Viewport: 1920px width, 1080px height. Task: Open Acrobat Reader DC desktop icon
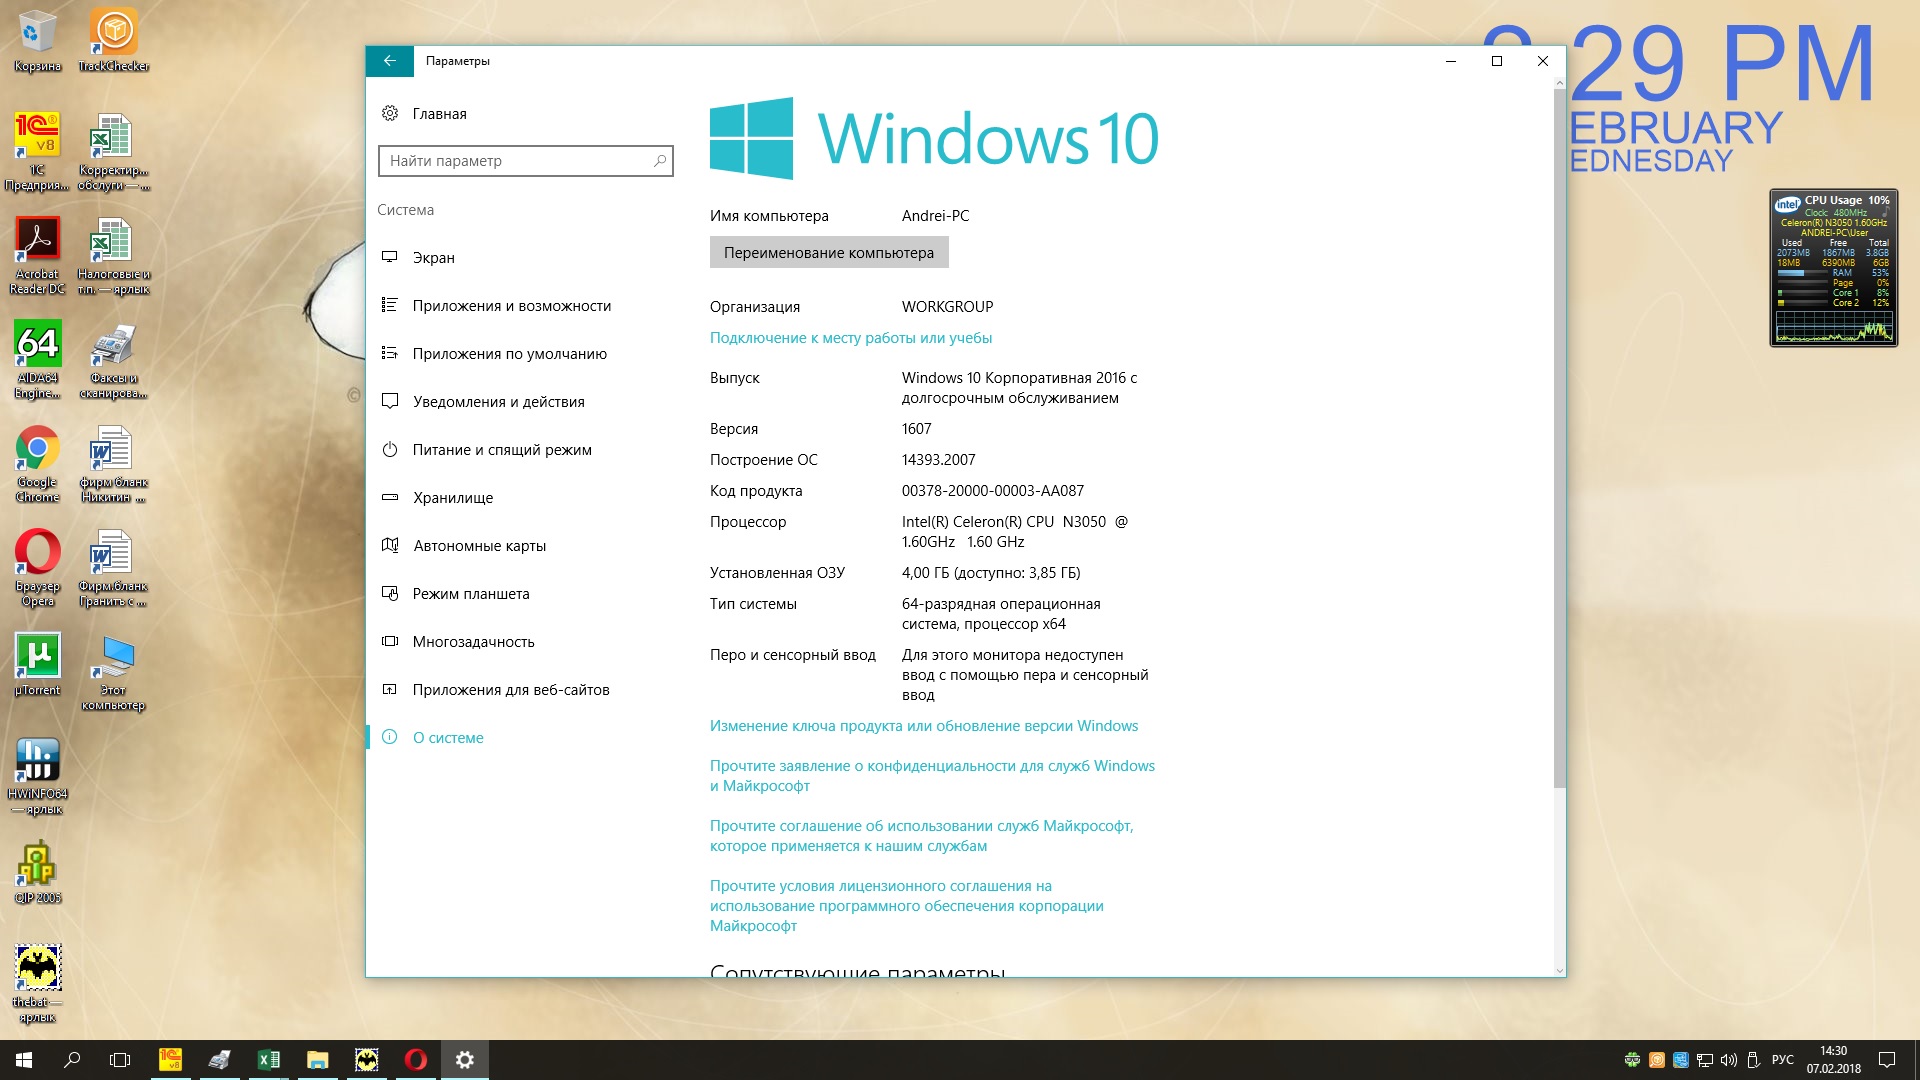pyautogui.click(x=38, y=256)
